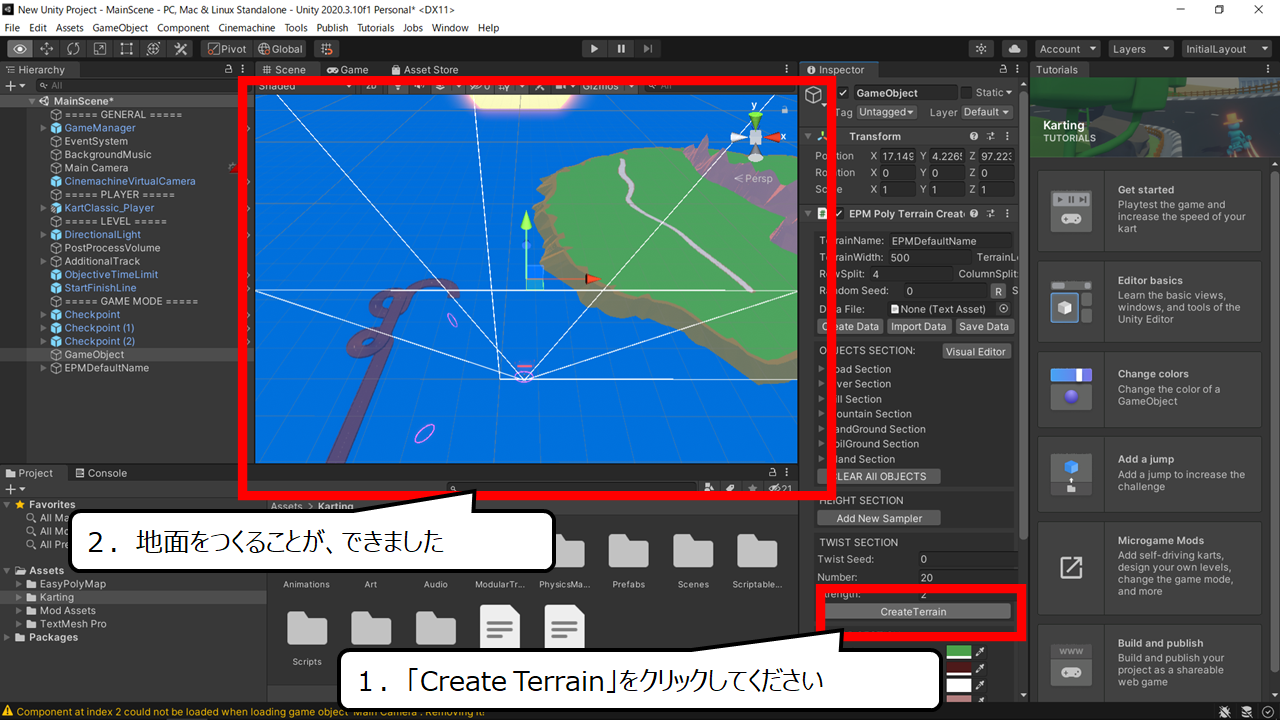Image resolution: width=1280 pixels, height=720 pixels.
Task: Toggle the Static checkbox
Action: 966,92
